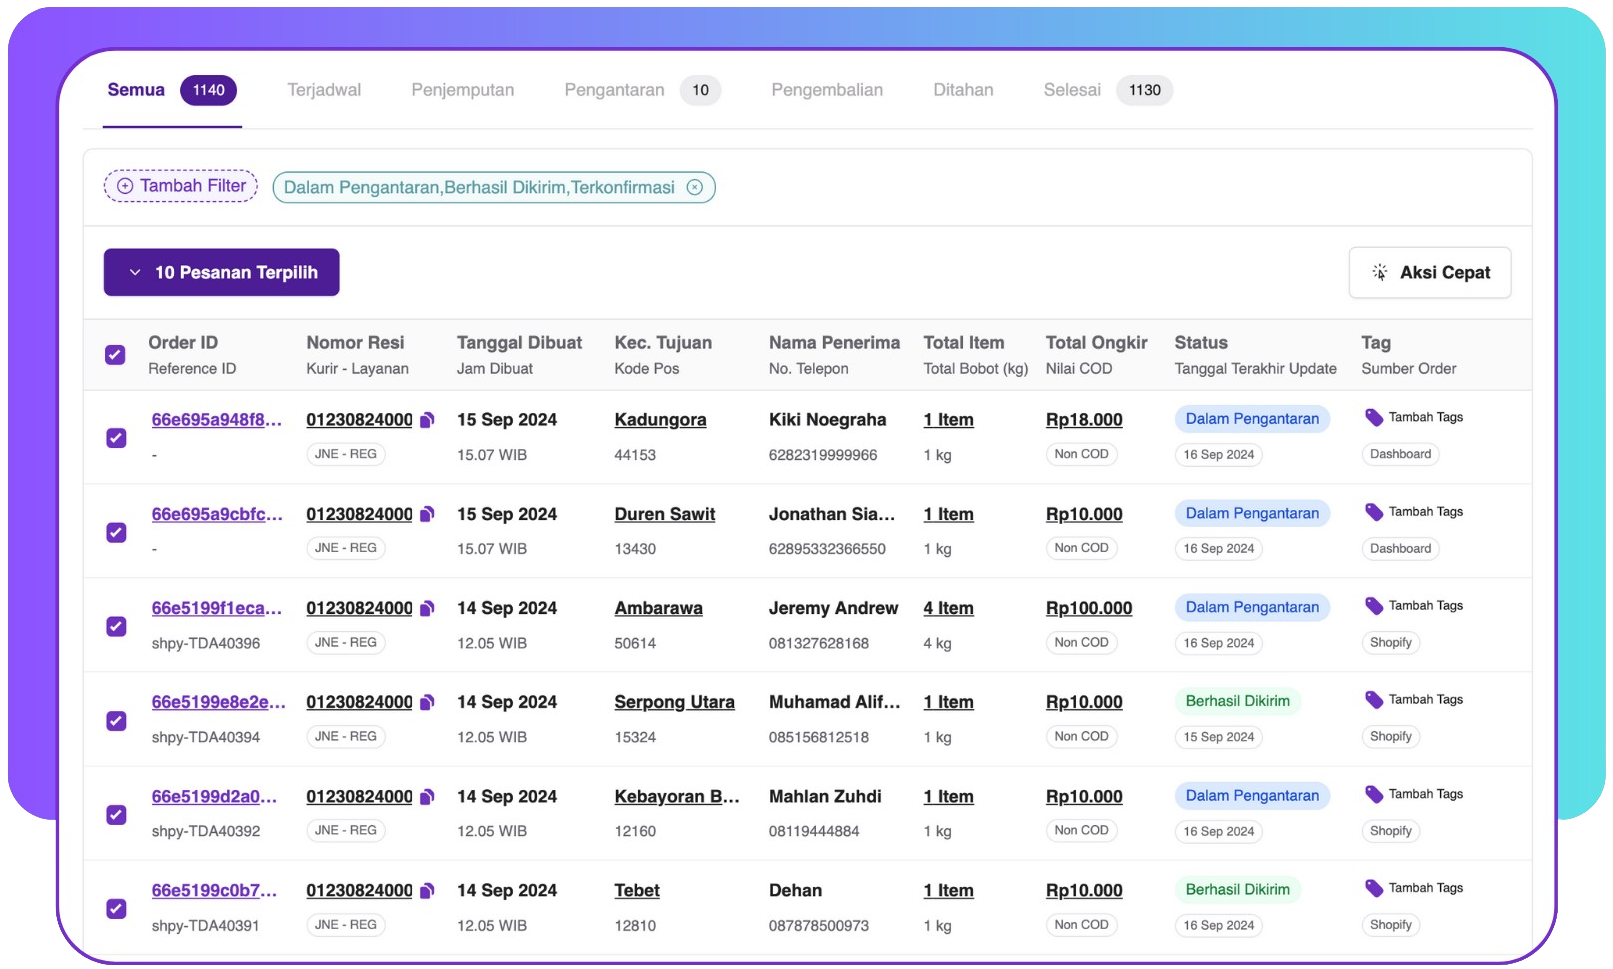Copy resi number for Mahlan Zuhdi order
This screenshot has height=969, width=1613.
click(427, 797)
